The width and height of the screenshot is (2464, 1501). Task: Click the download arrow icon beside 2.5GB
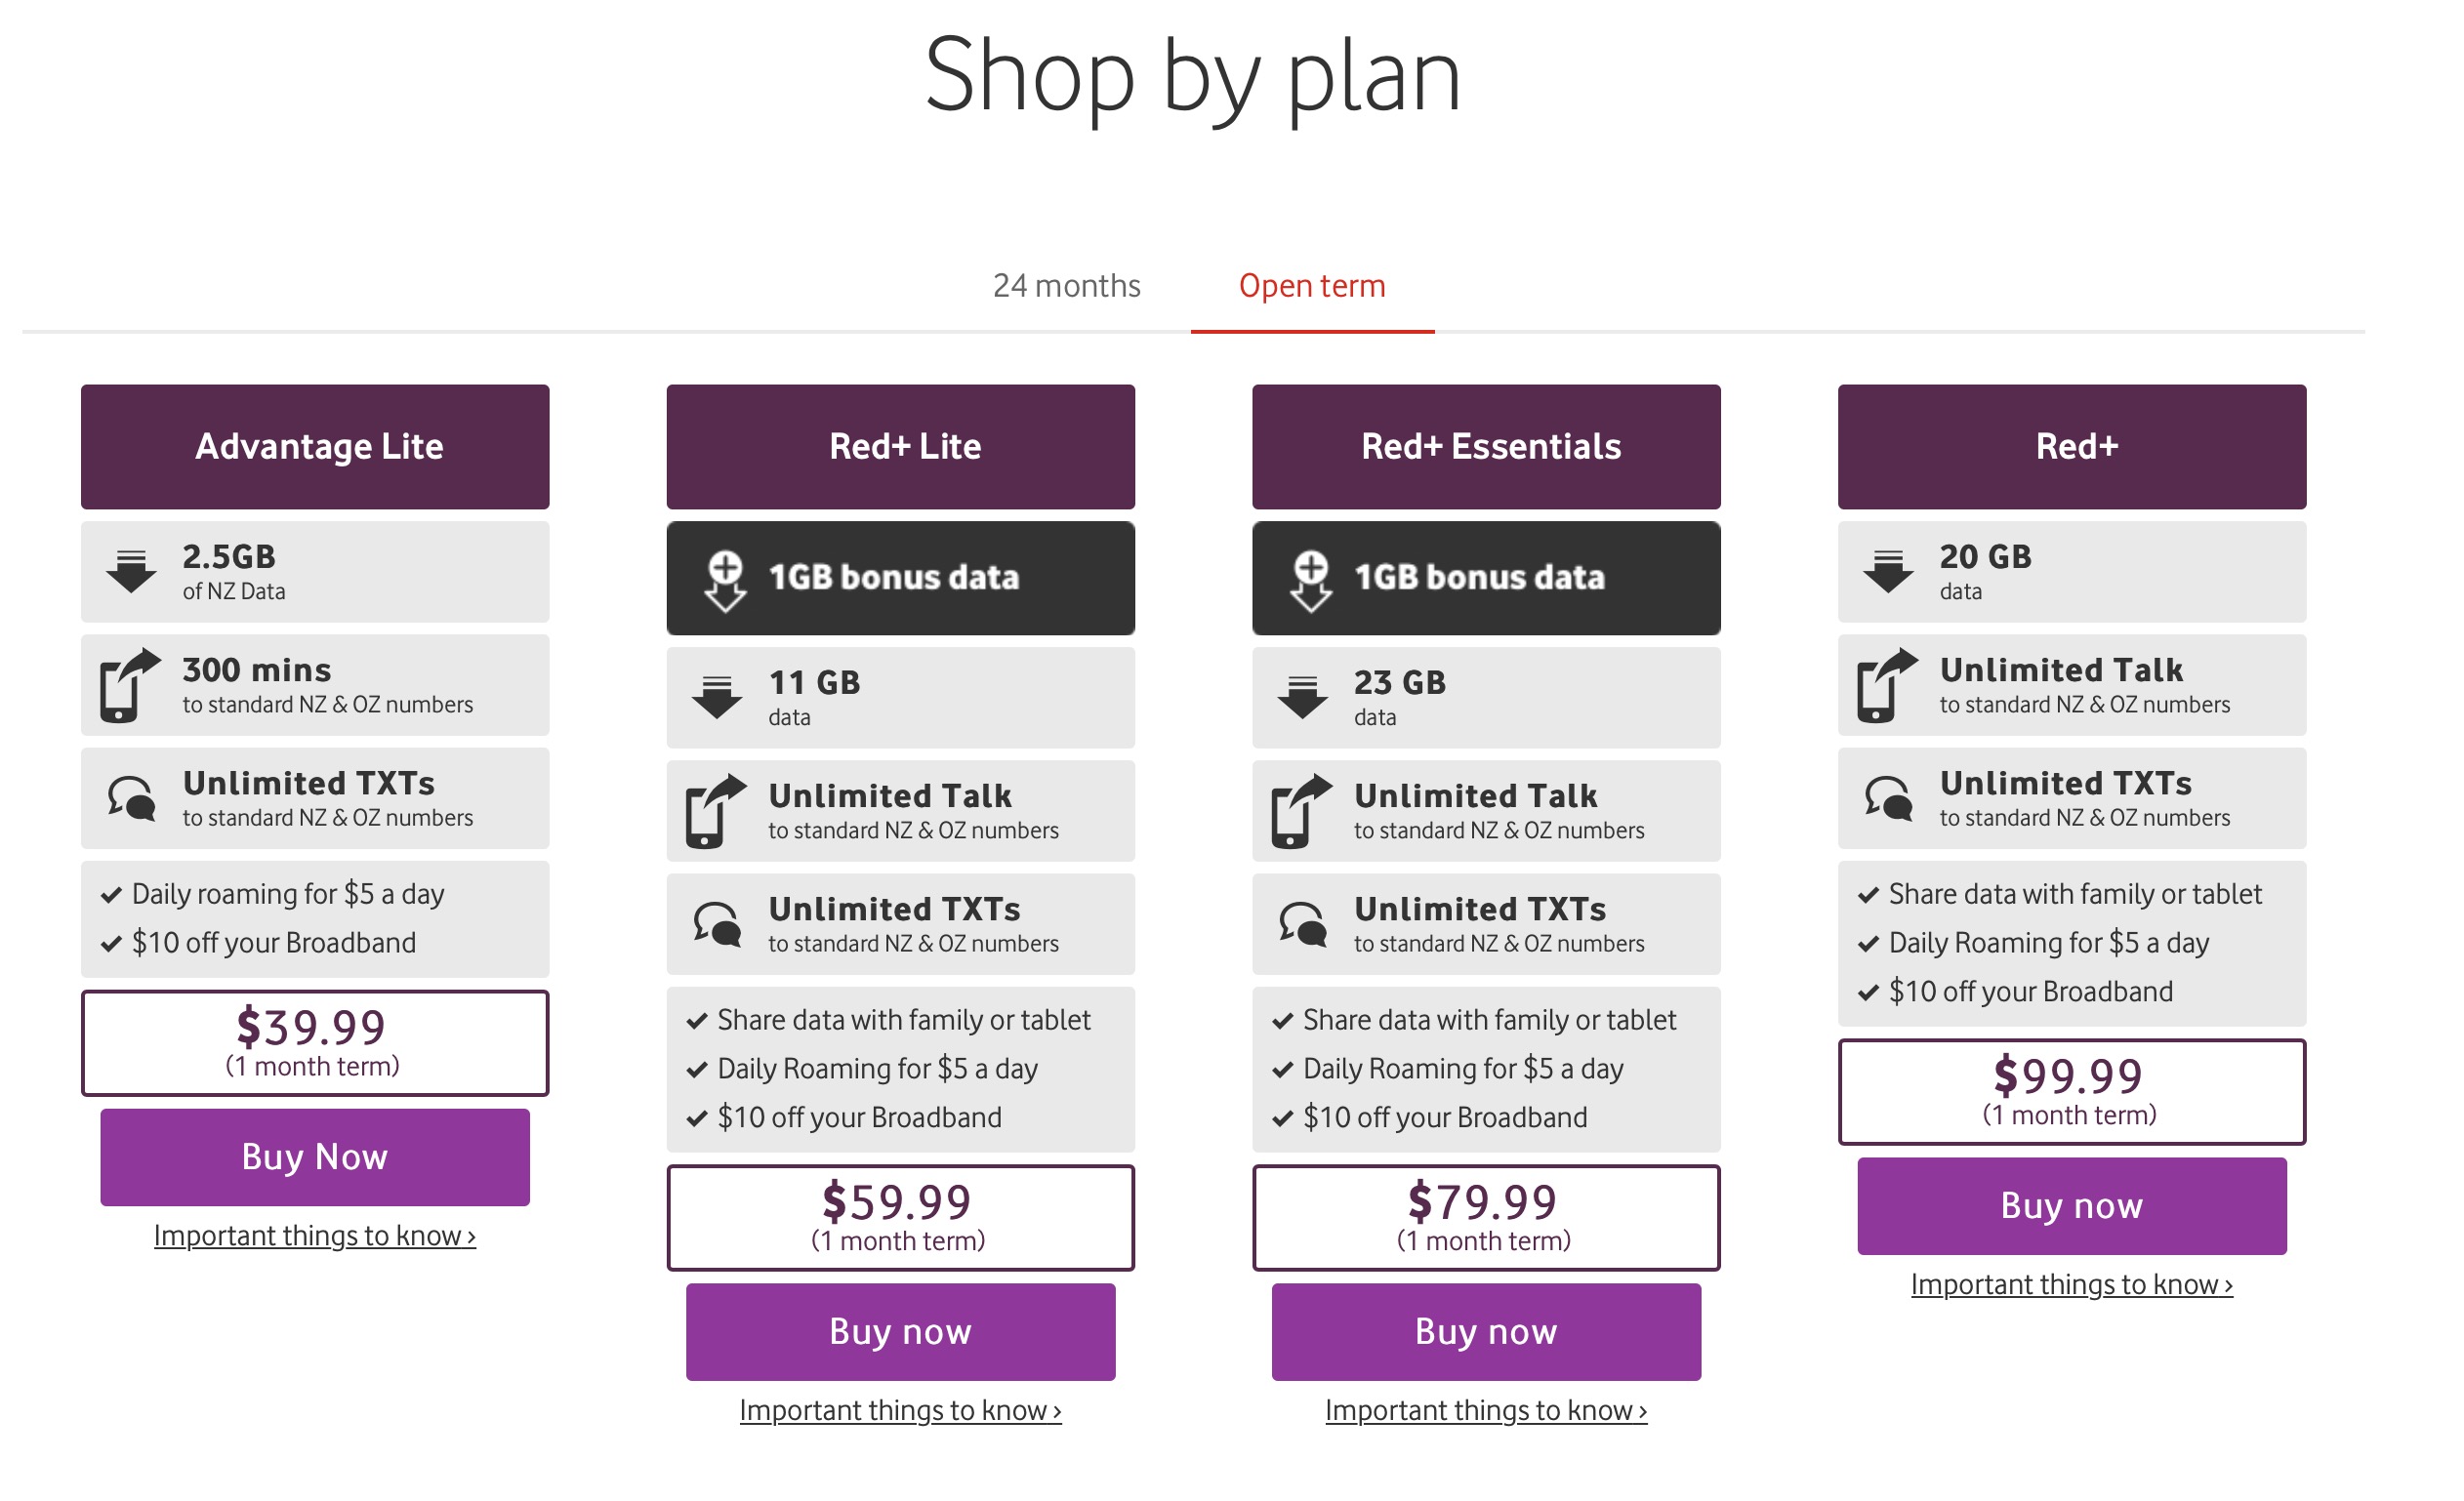pos(131,571)
